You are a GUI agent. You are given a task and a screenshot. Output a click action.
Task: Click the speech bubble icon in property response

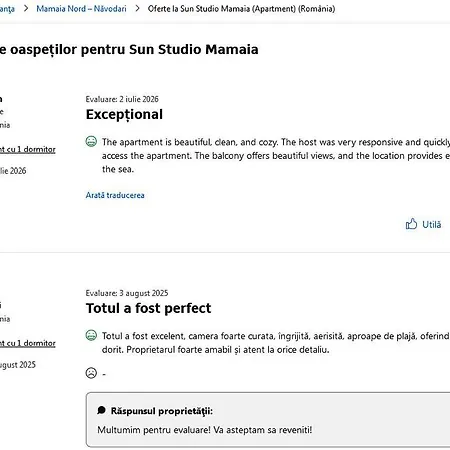(101, 410)
